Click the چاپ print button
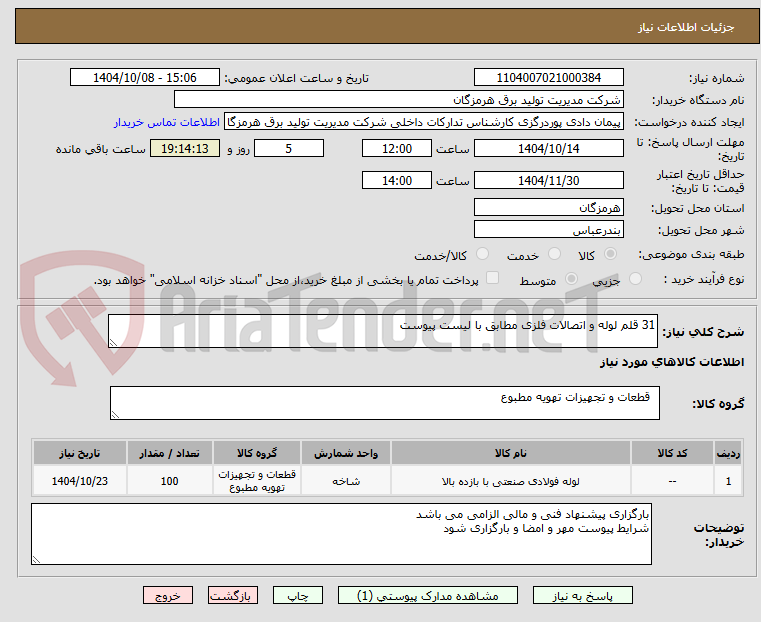Screen dimensions: 761x622 point(298,595)
